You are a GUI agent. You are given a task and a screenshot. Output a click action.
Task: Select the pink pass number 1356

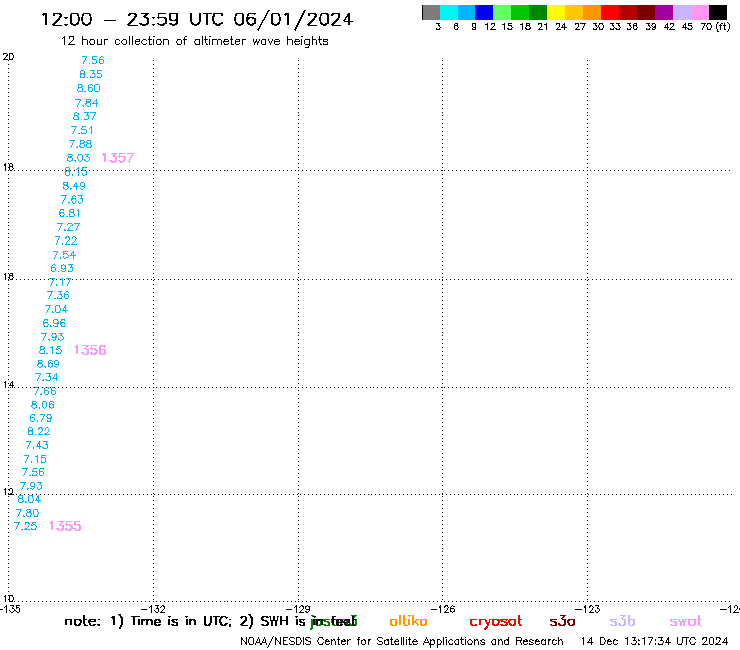point(90,350)
